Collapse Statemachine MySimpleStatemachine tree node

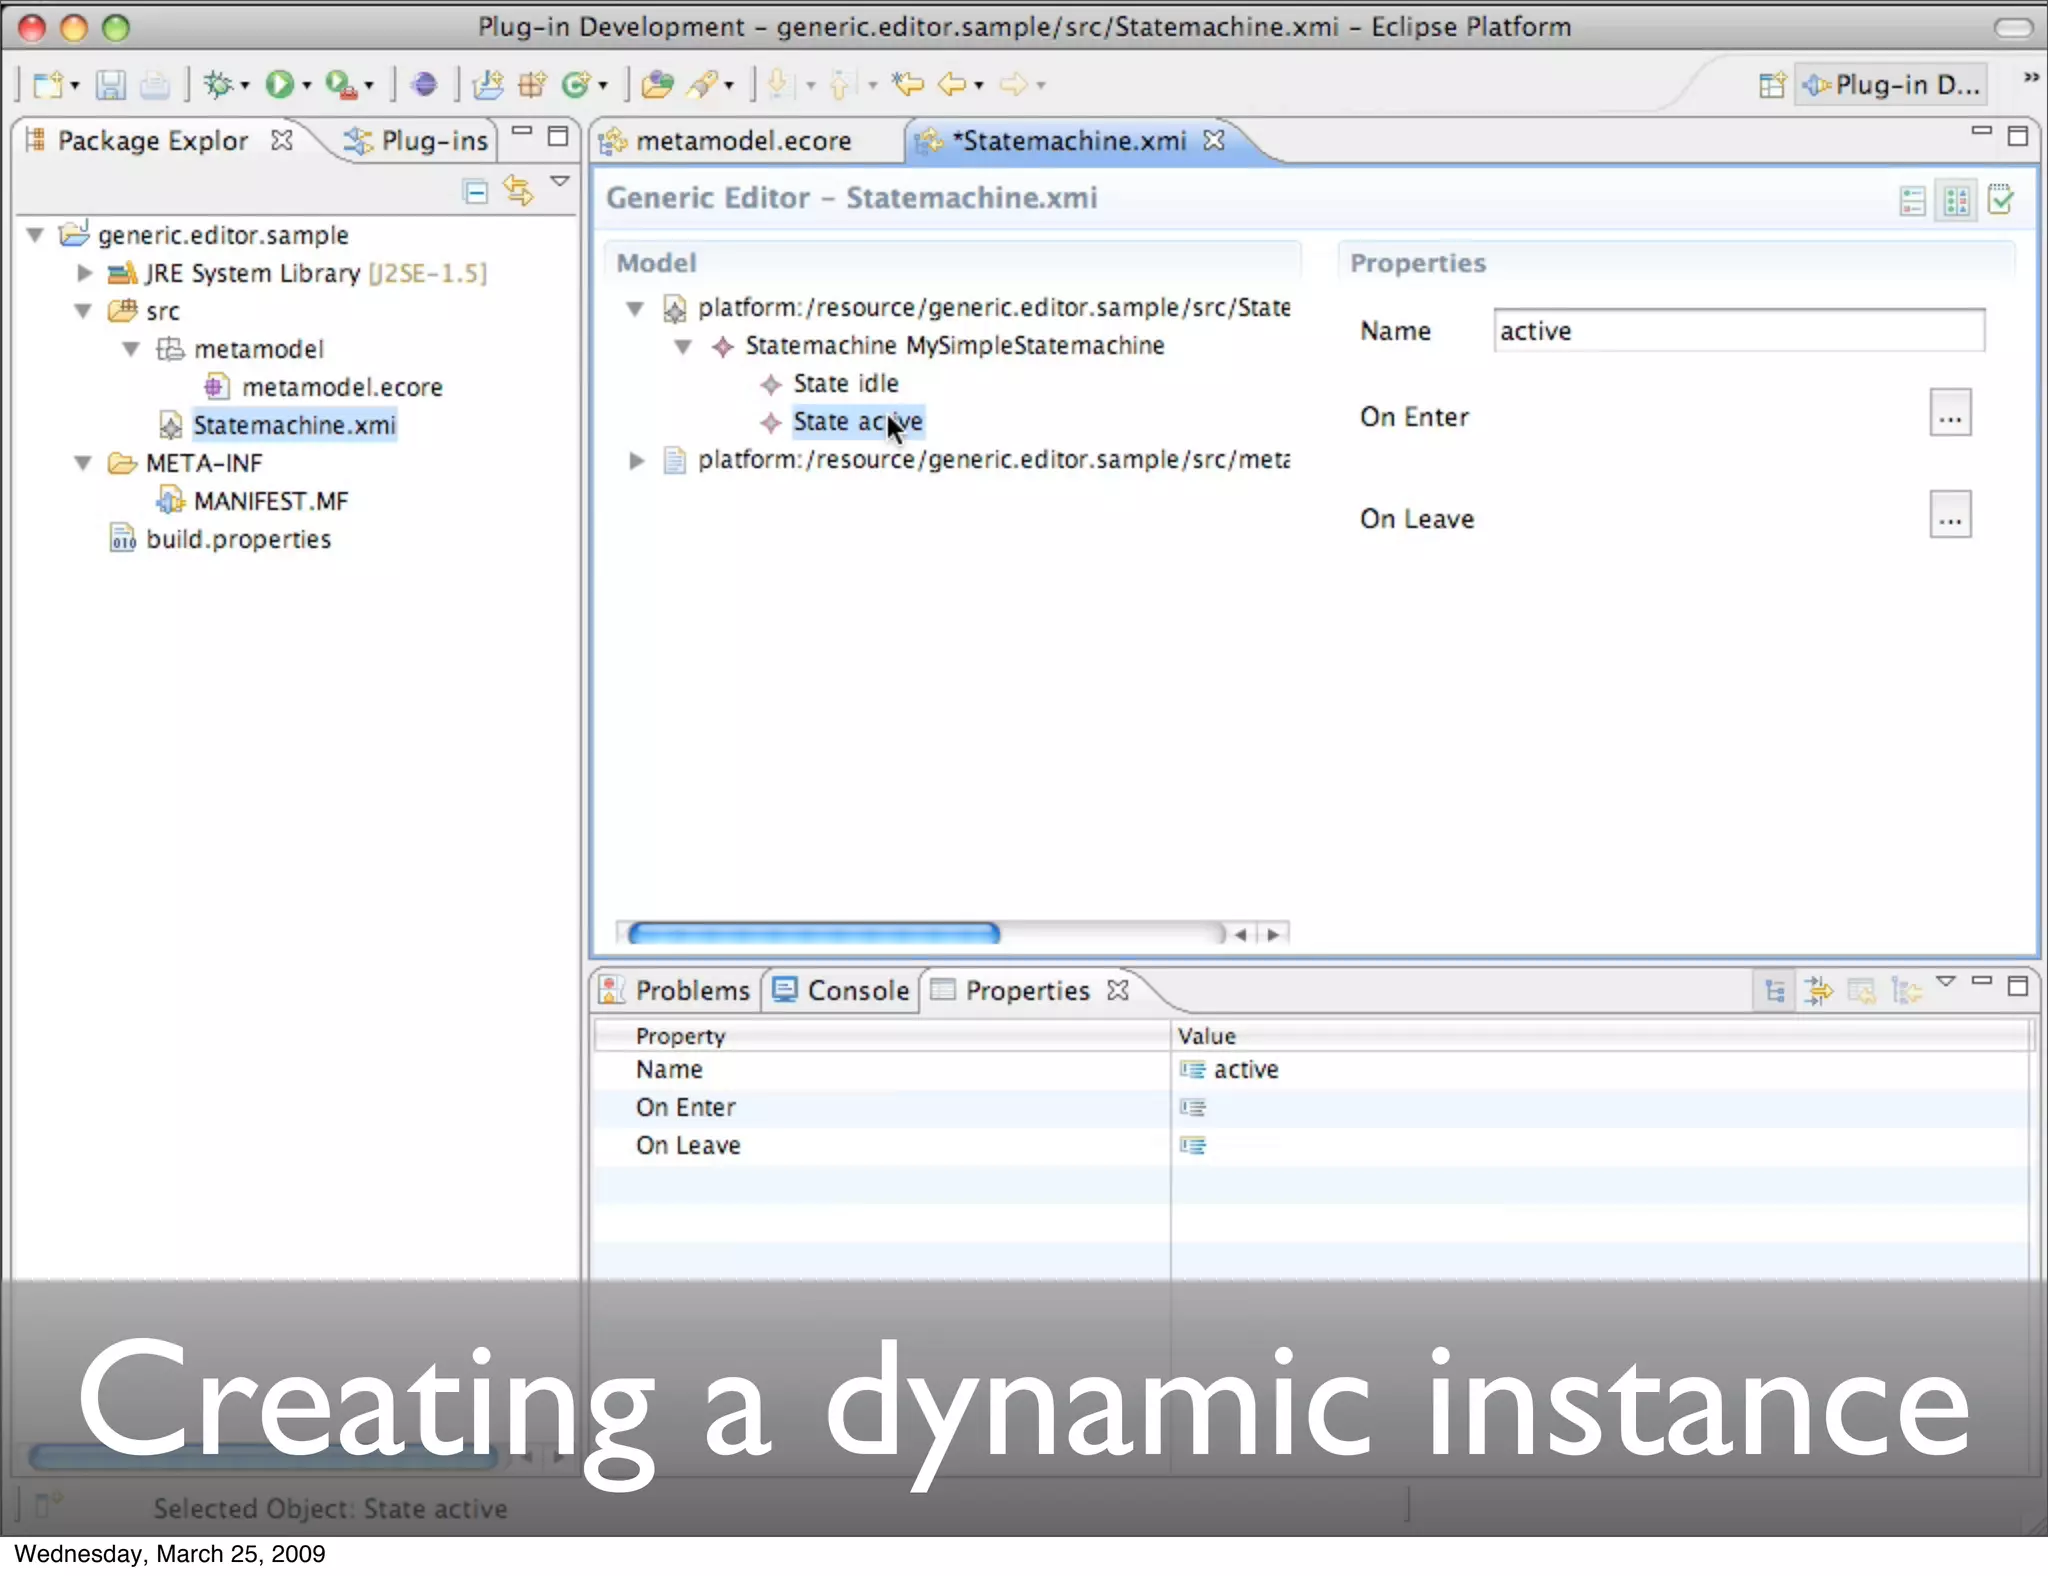point(684,346)
